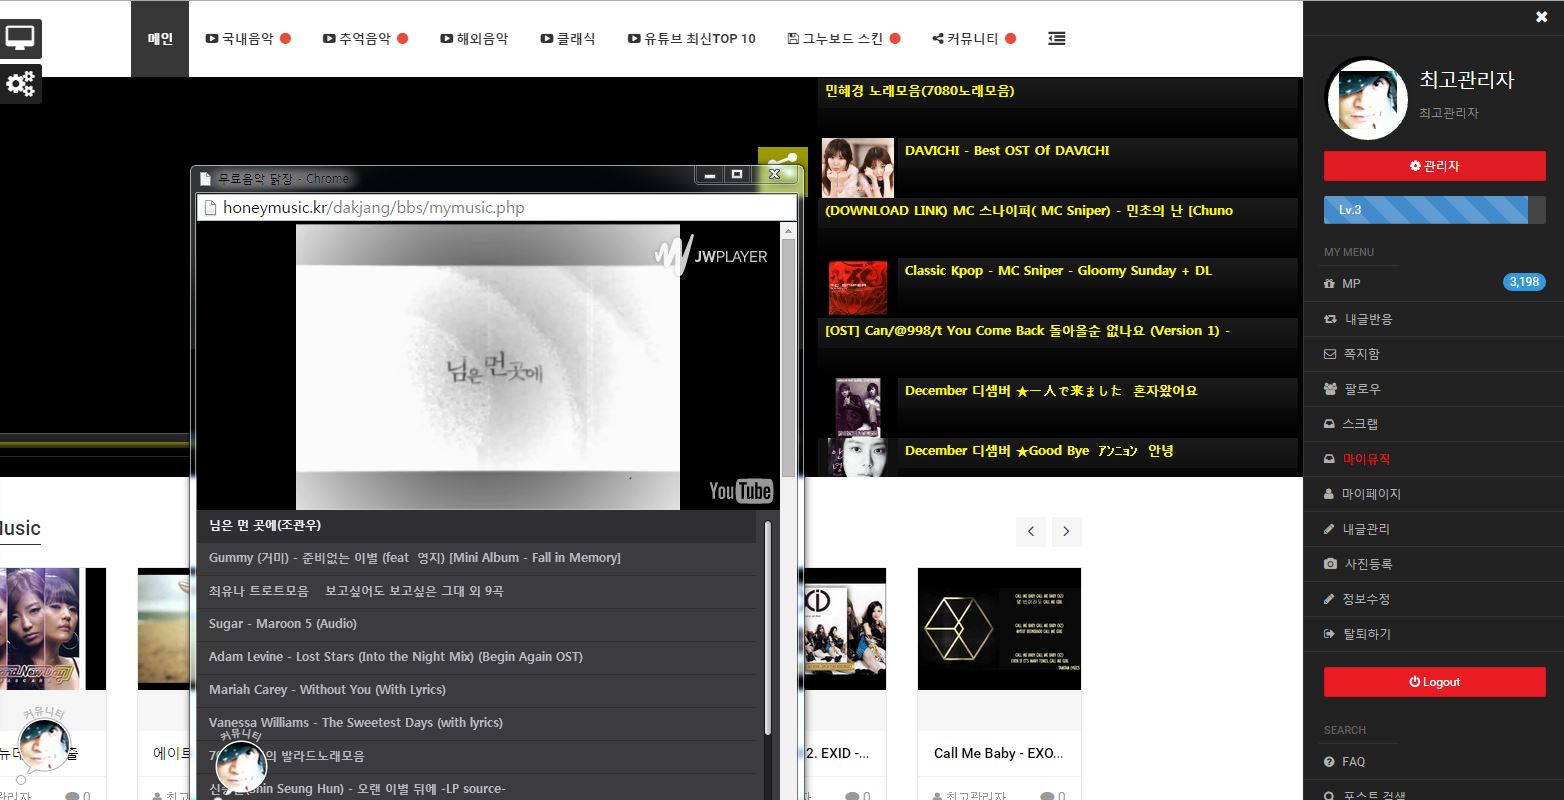Open the 그누보드 스킨 menu

click(844, 39)
